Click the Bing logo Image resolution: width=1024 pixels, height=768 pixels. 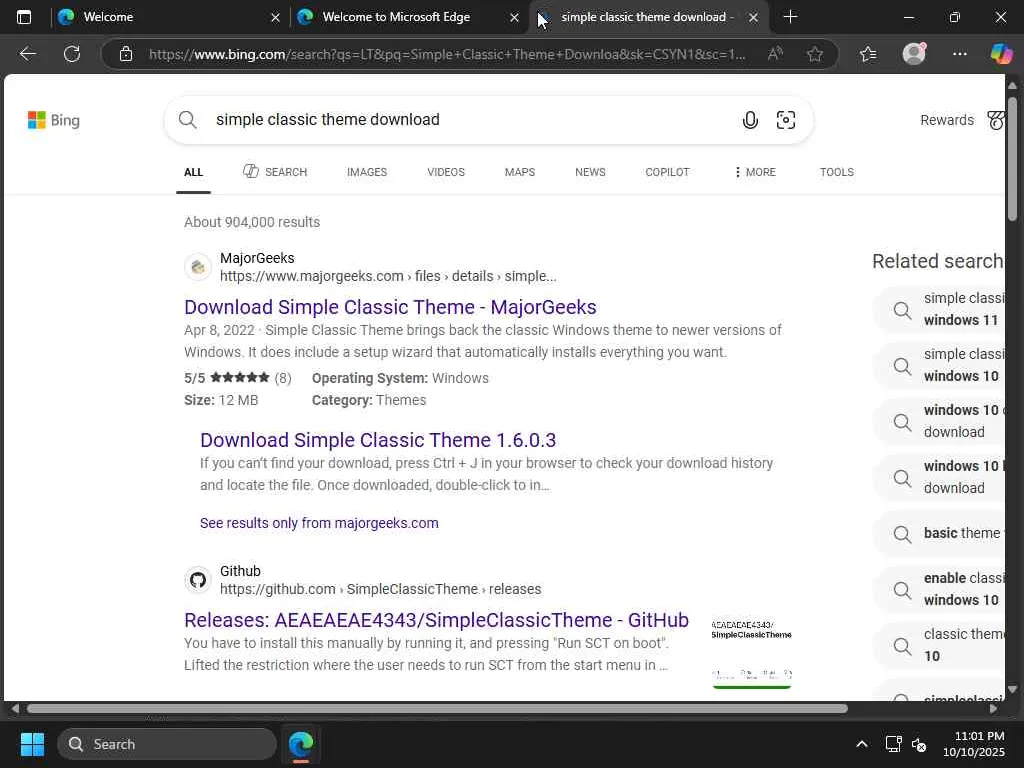tap(54, 120)
